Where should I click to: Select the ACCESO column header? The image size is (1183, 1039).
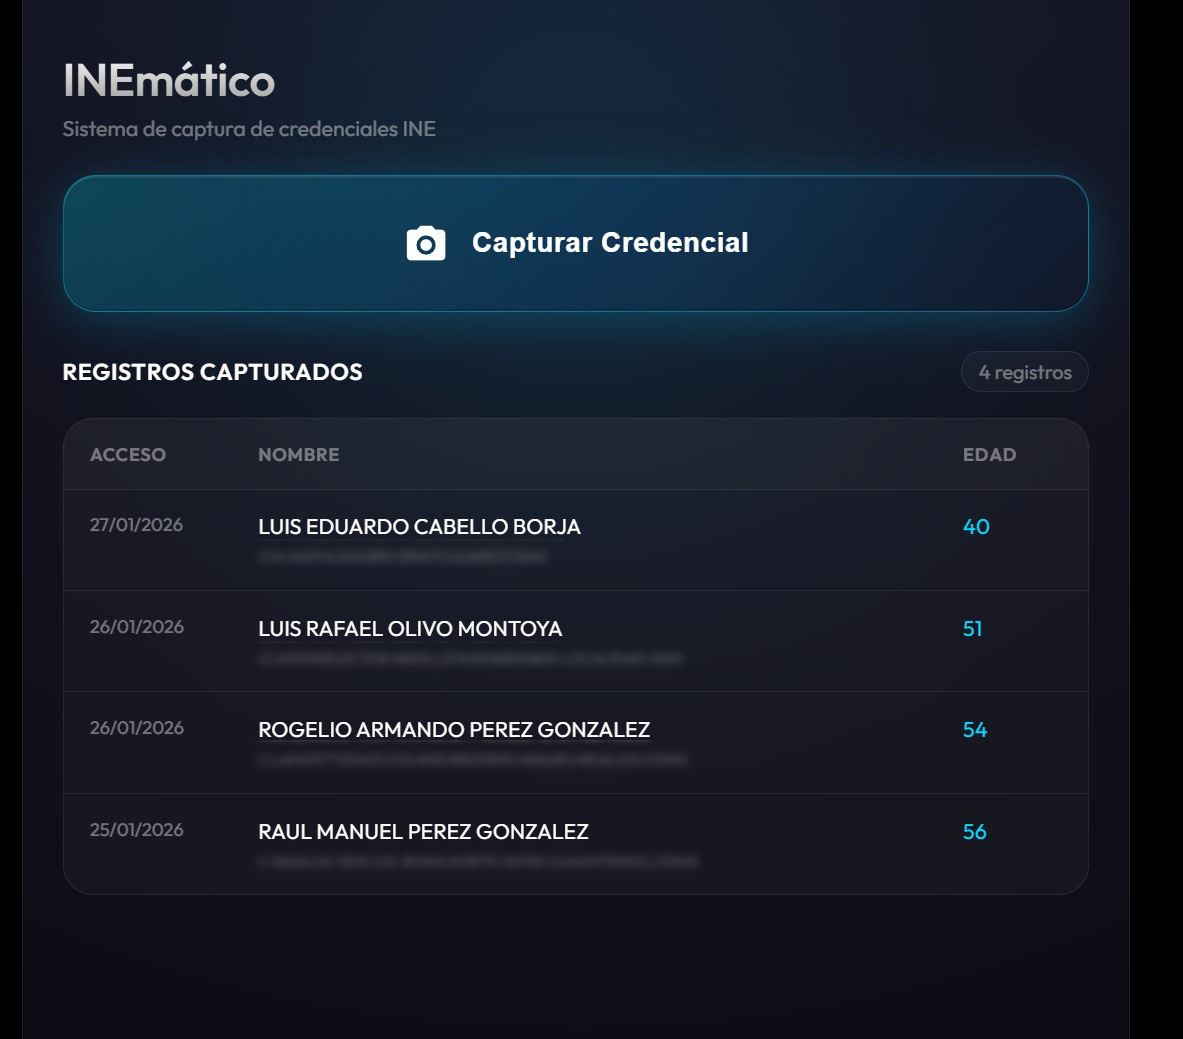127,454
